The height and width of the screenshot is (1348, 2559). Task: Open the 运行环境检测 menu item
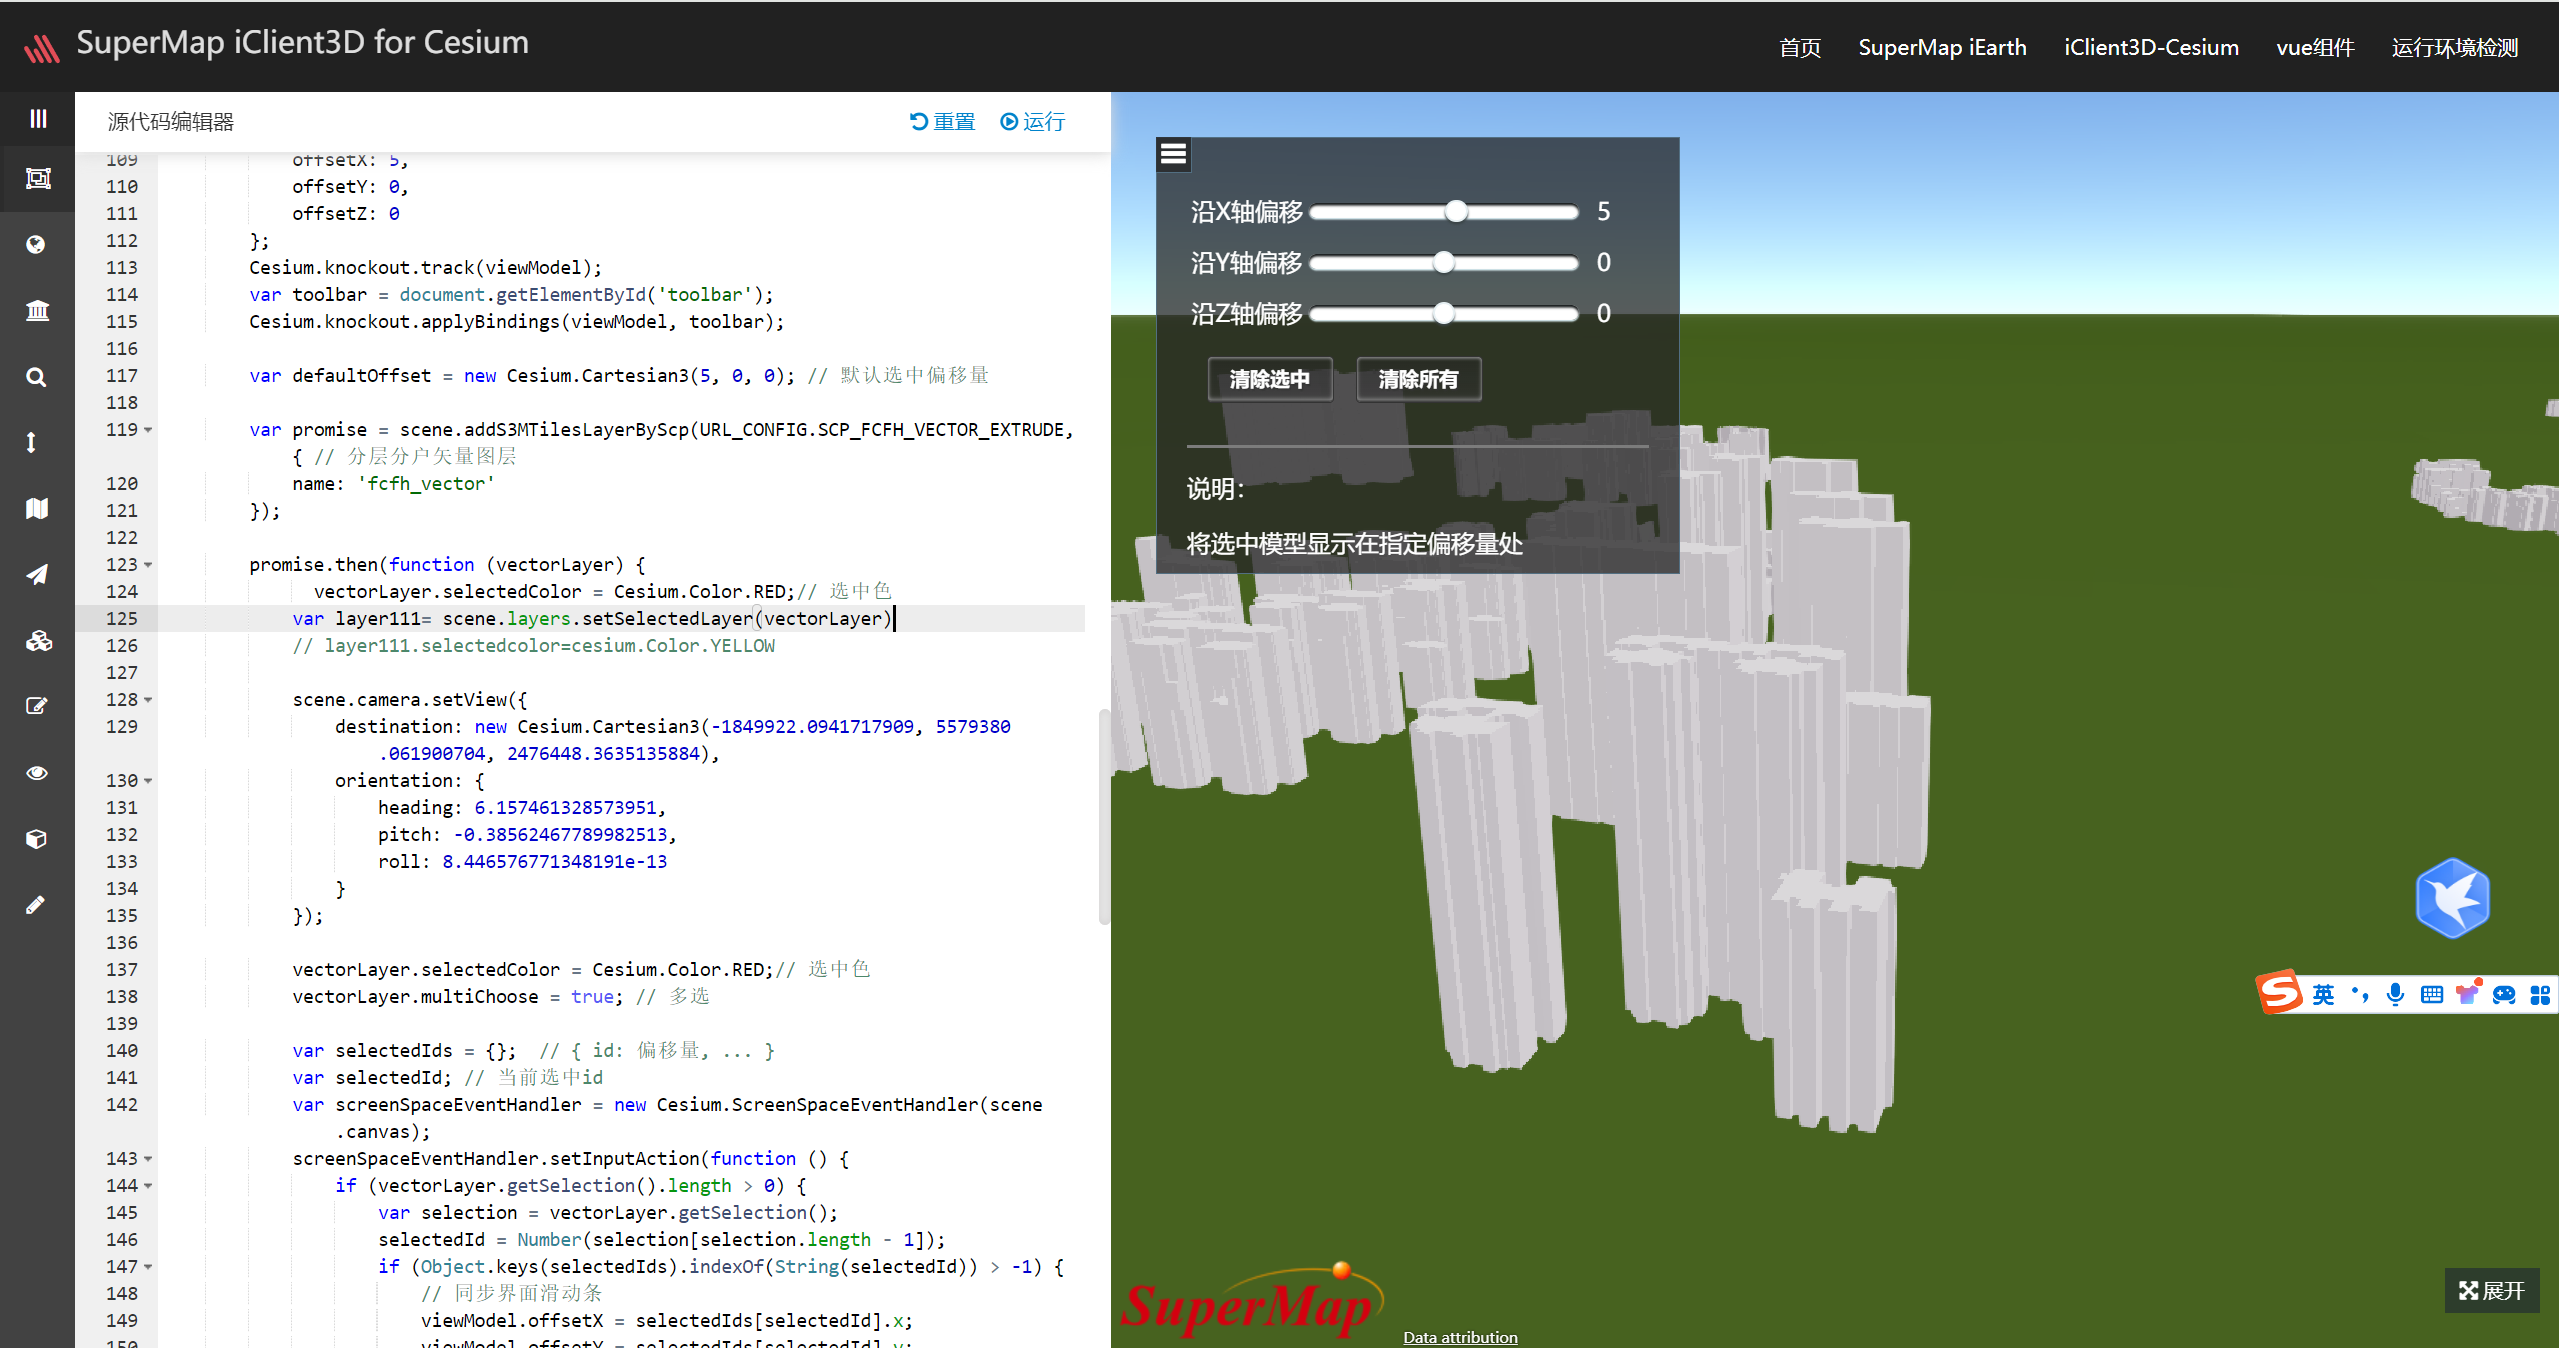click(x=2455, y=47)
